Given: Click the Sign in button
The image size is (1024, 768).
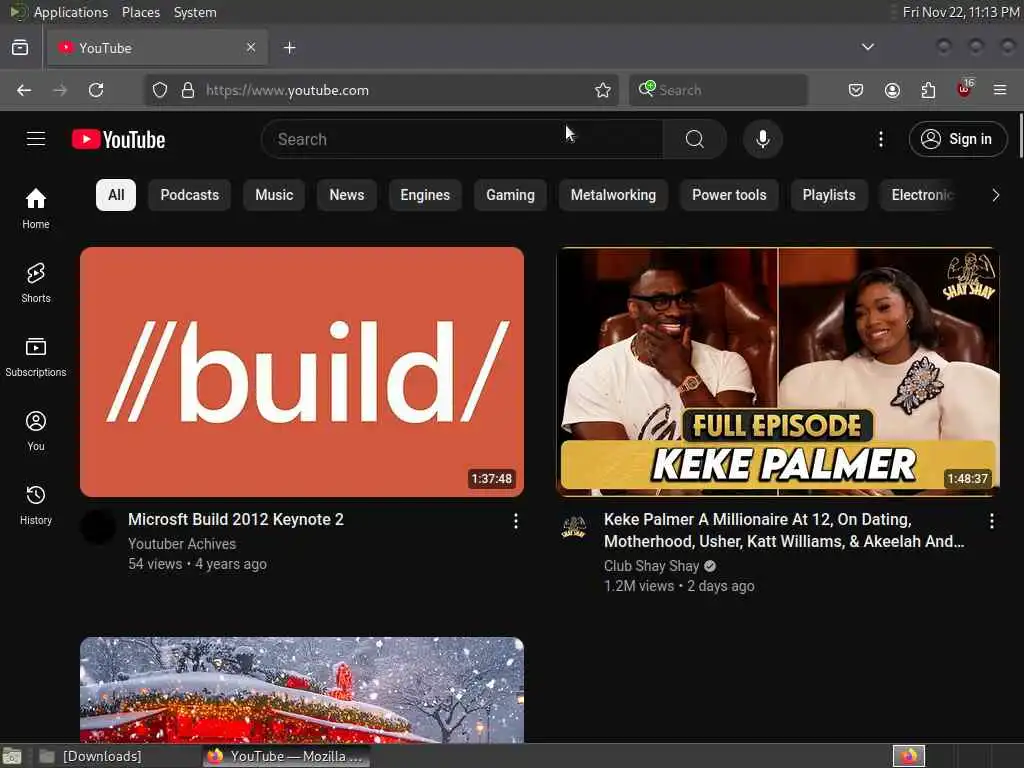Looking at the screenshot, I should click(958, 139).
